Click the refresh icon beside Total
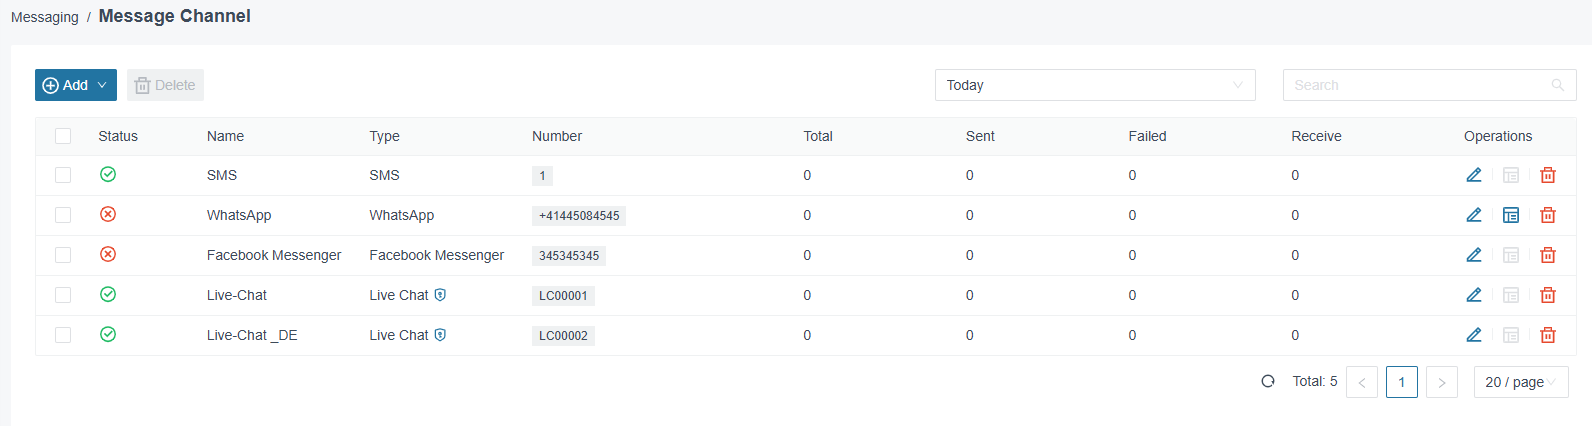The width and height of the screenshot is (1592, 426). coord(1268,381)
